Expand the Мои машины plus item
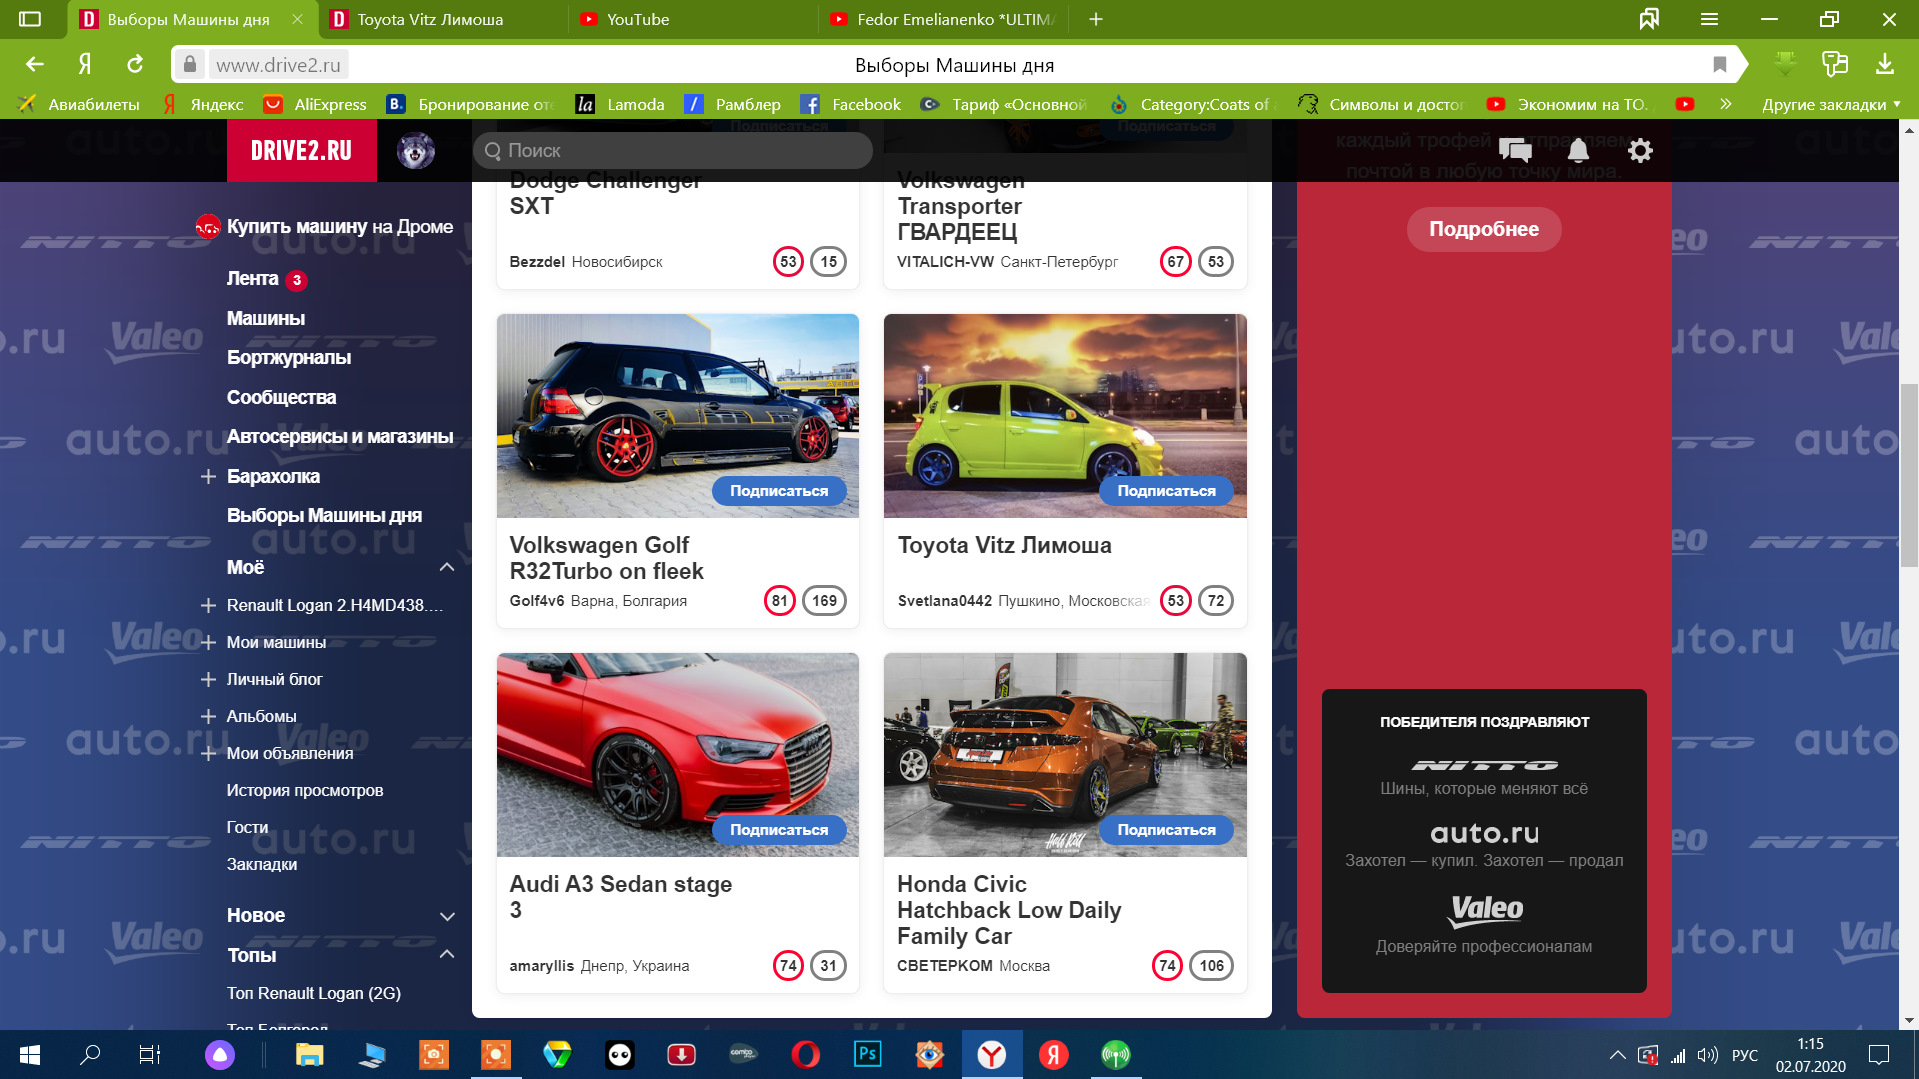Image resolution: width=1919 pixels, height=1079 pixels. click(x=208, y=642)
